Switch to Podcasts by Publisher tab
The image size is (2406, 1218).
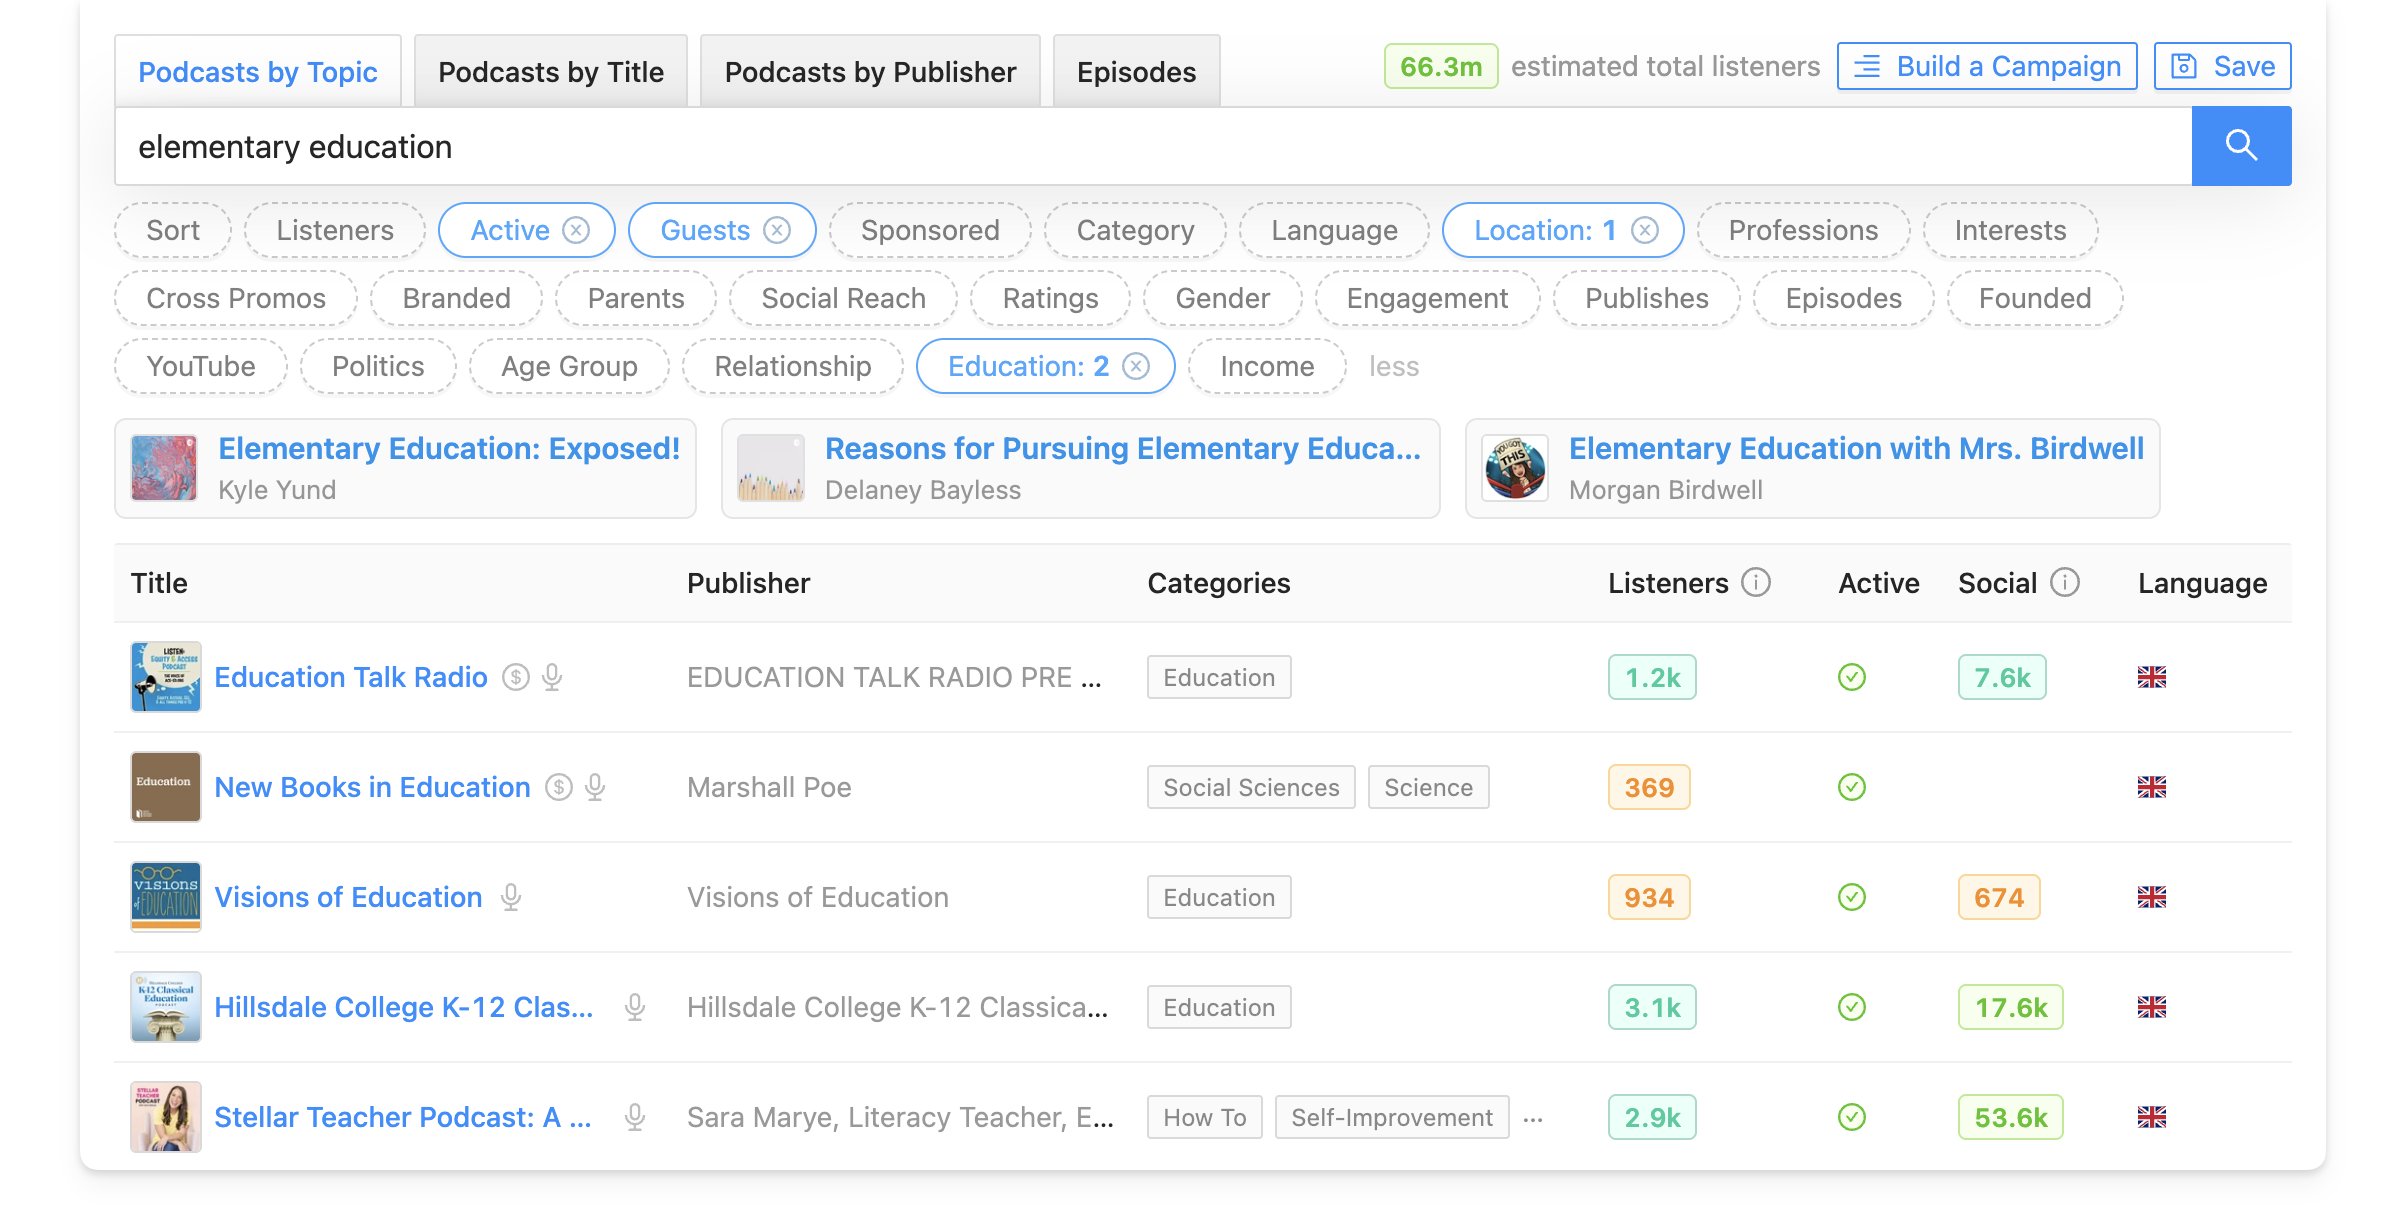pyautogui.click(x=869, y=71)
